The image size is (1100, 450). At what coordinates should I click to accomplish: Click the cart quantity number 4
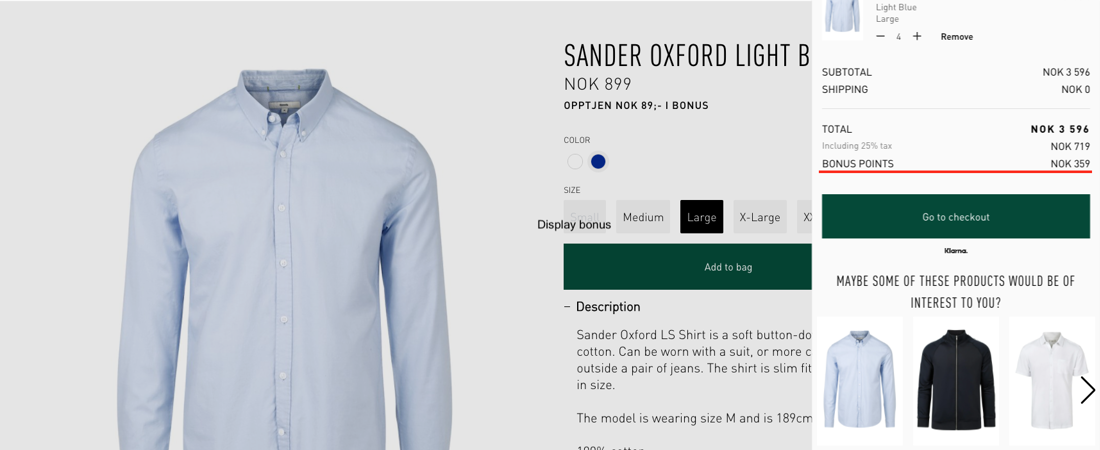coord(899,37)
